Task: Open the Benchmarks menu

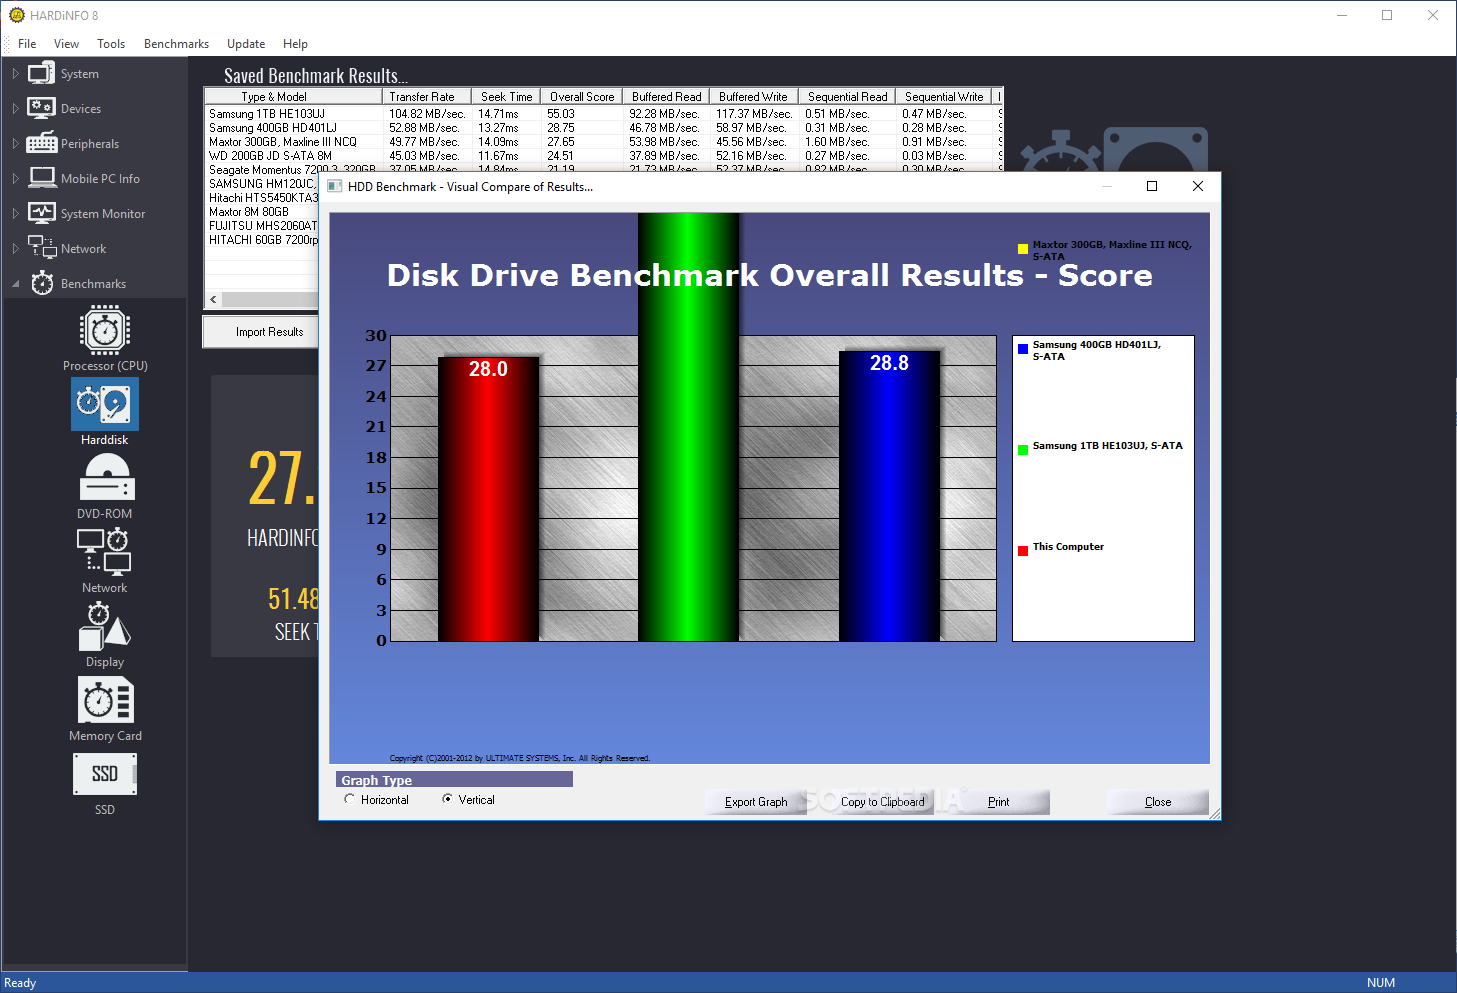Action: click(176, 44)
